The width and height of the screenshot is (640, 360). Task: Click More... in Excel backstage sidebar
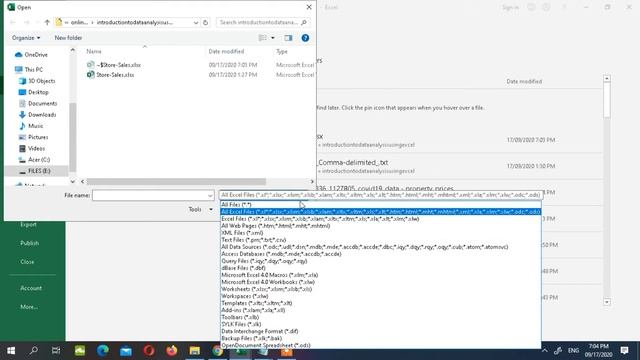(29, 307)
